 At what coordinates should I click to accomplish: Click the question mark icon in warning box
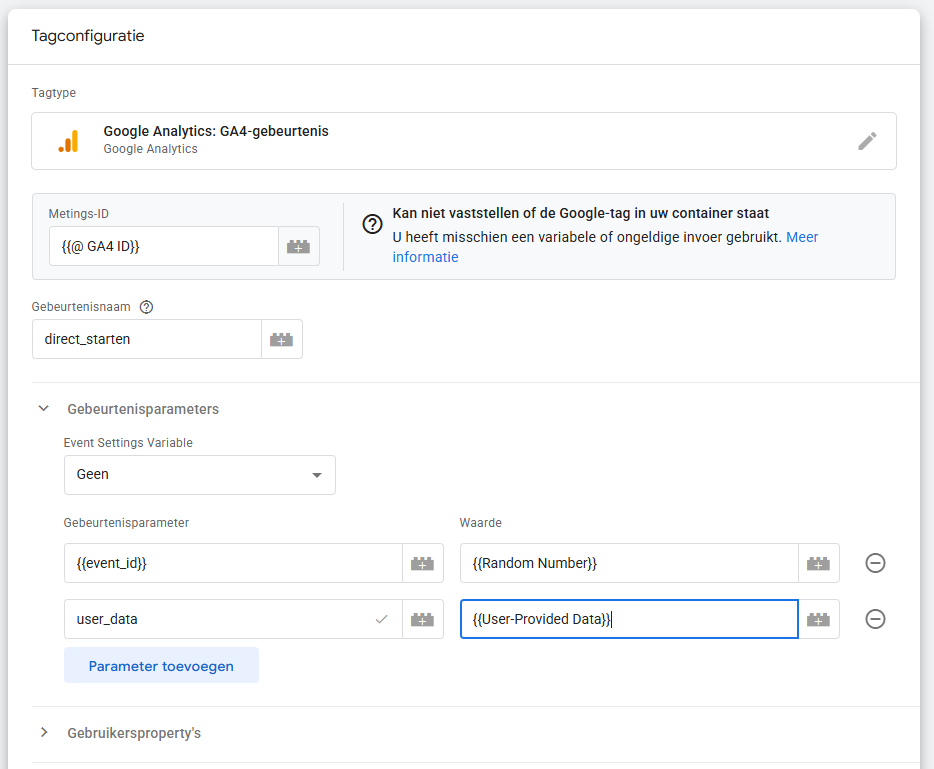point(372,223)
